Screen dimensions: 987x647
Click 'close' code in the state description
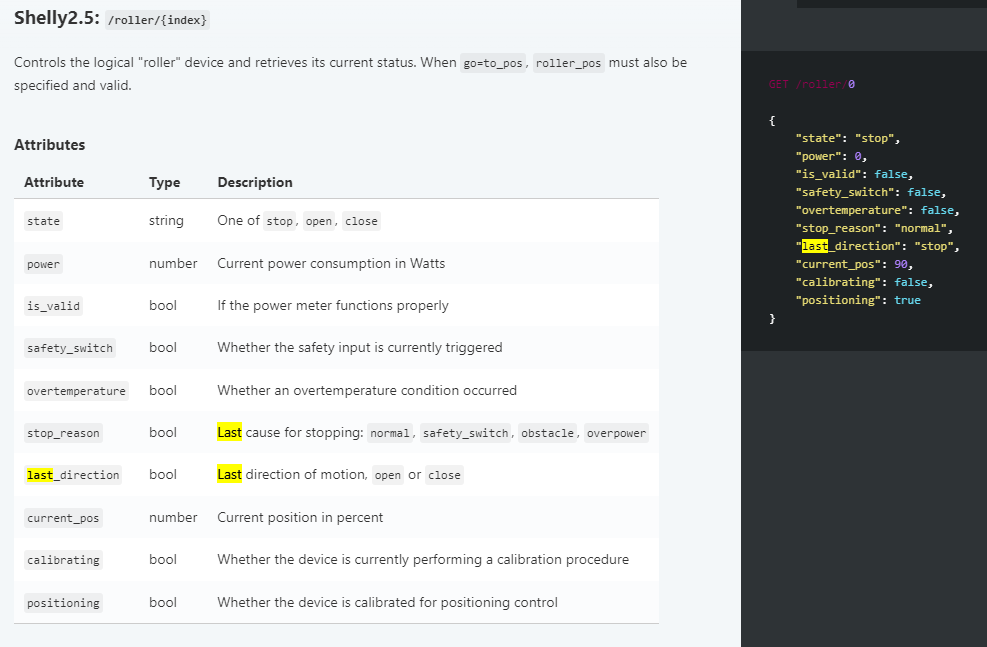pyautogui.click(x=361, y=221)
